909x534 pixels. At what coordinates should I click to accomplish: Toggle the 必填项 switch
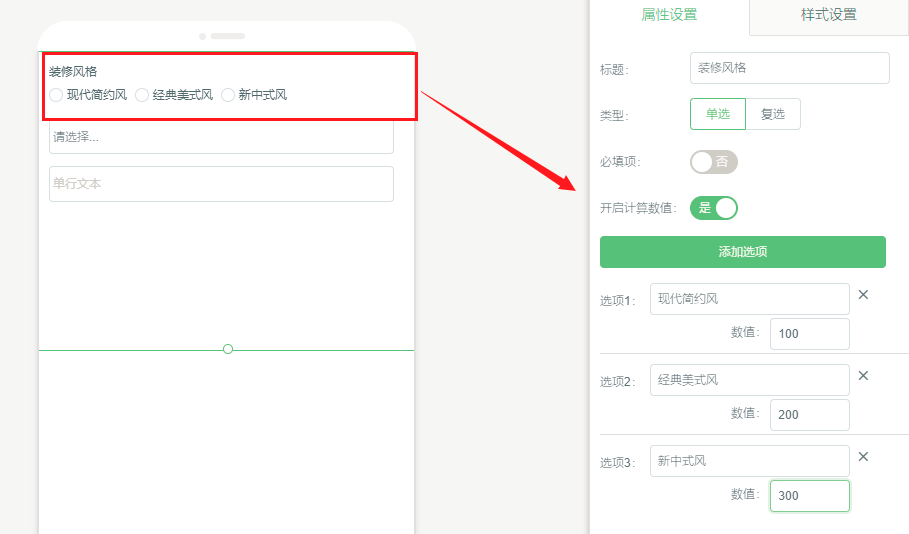coord(713,162)
